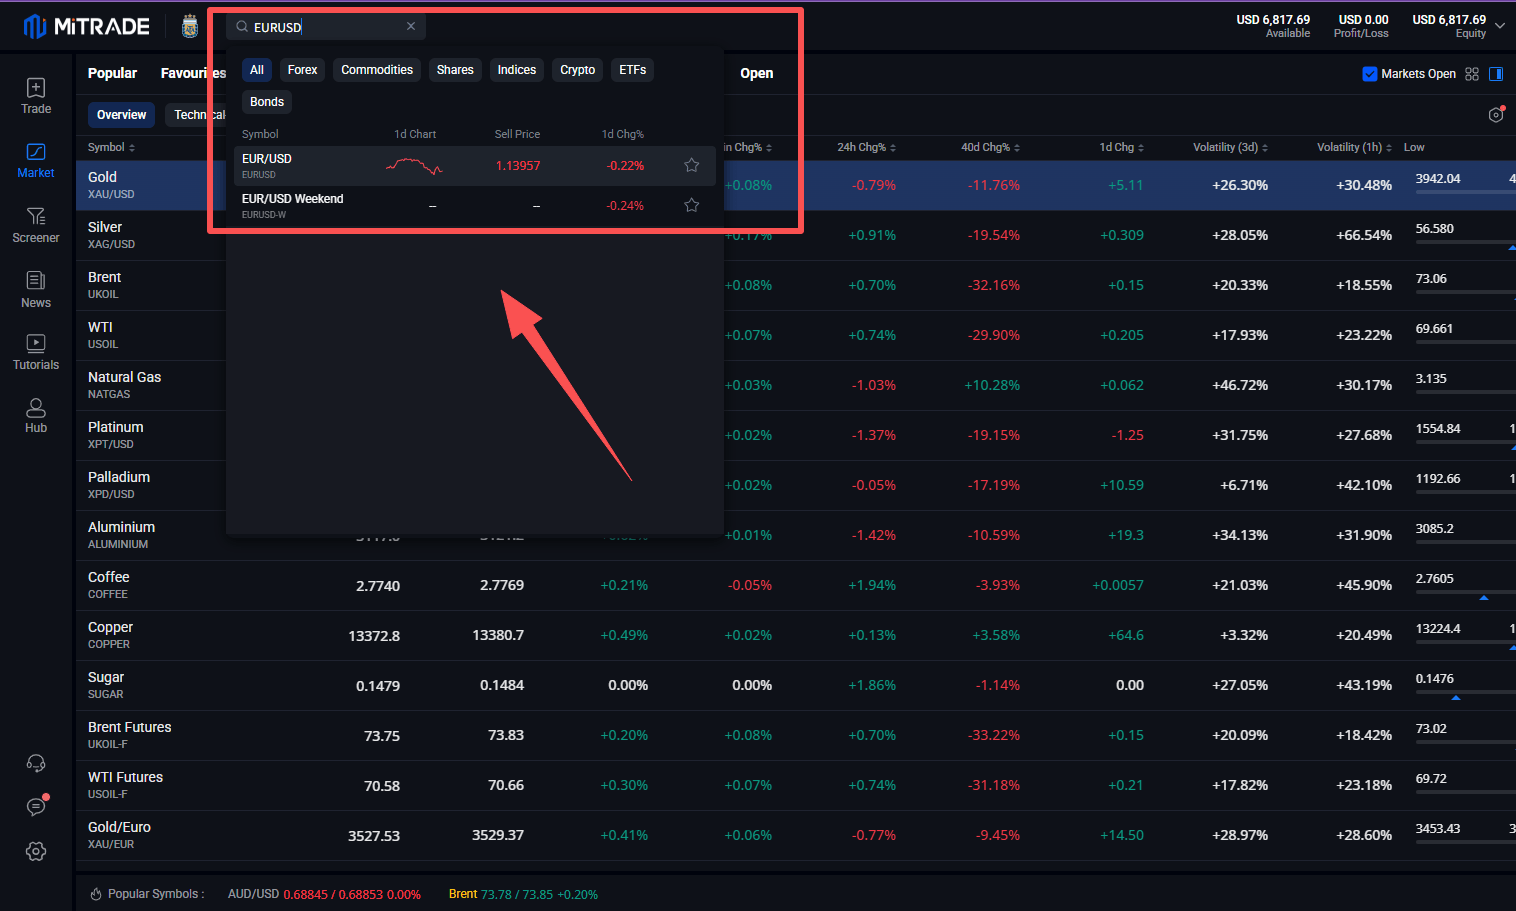
Task: Open the News sidebar section
Action: point(36,290)
